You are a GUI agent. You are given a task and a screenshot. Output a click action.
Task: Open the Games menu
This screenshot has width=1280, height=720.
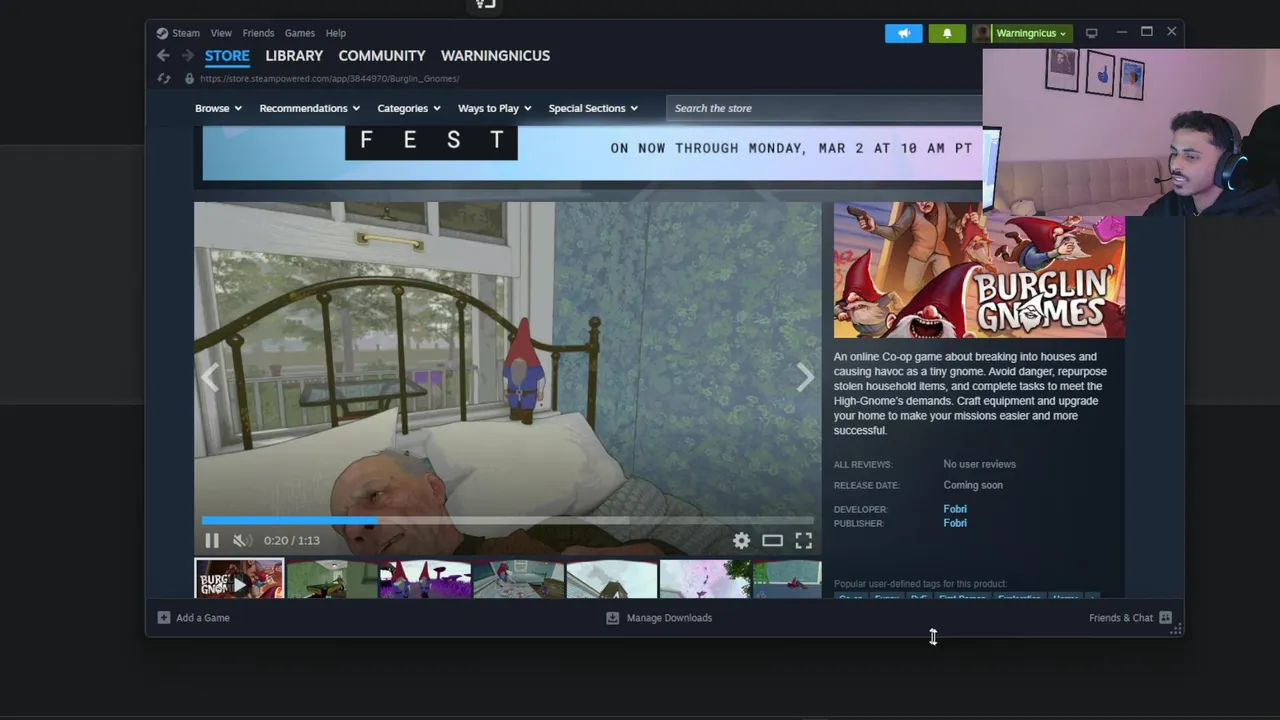click(300, 33)
